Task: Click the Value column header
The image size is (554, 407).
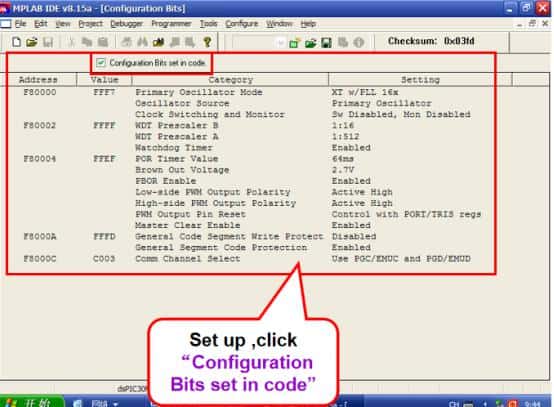Action: click(104, 79)
